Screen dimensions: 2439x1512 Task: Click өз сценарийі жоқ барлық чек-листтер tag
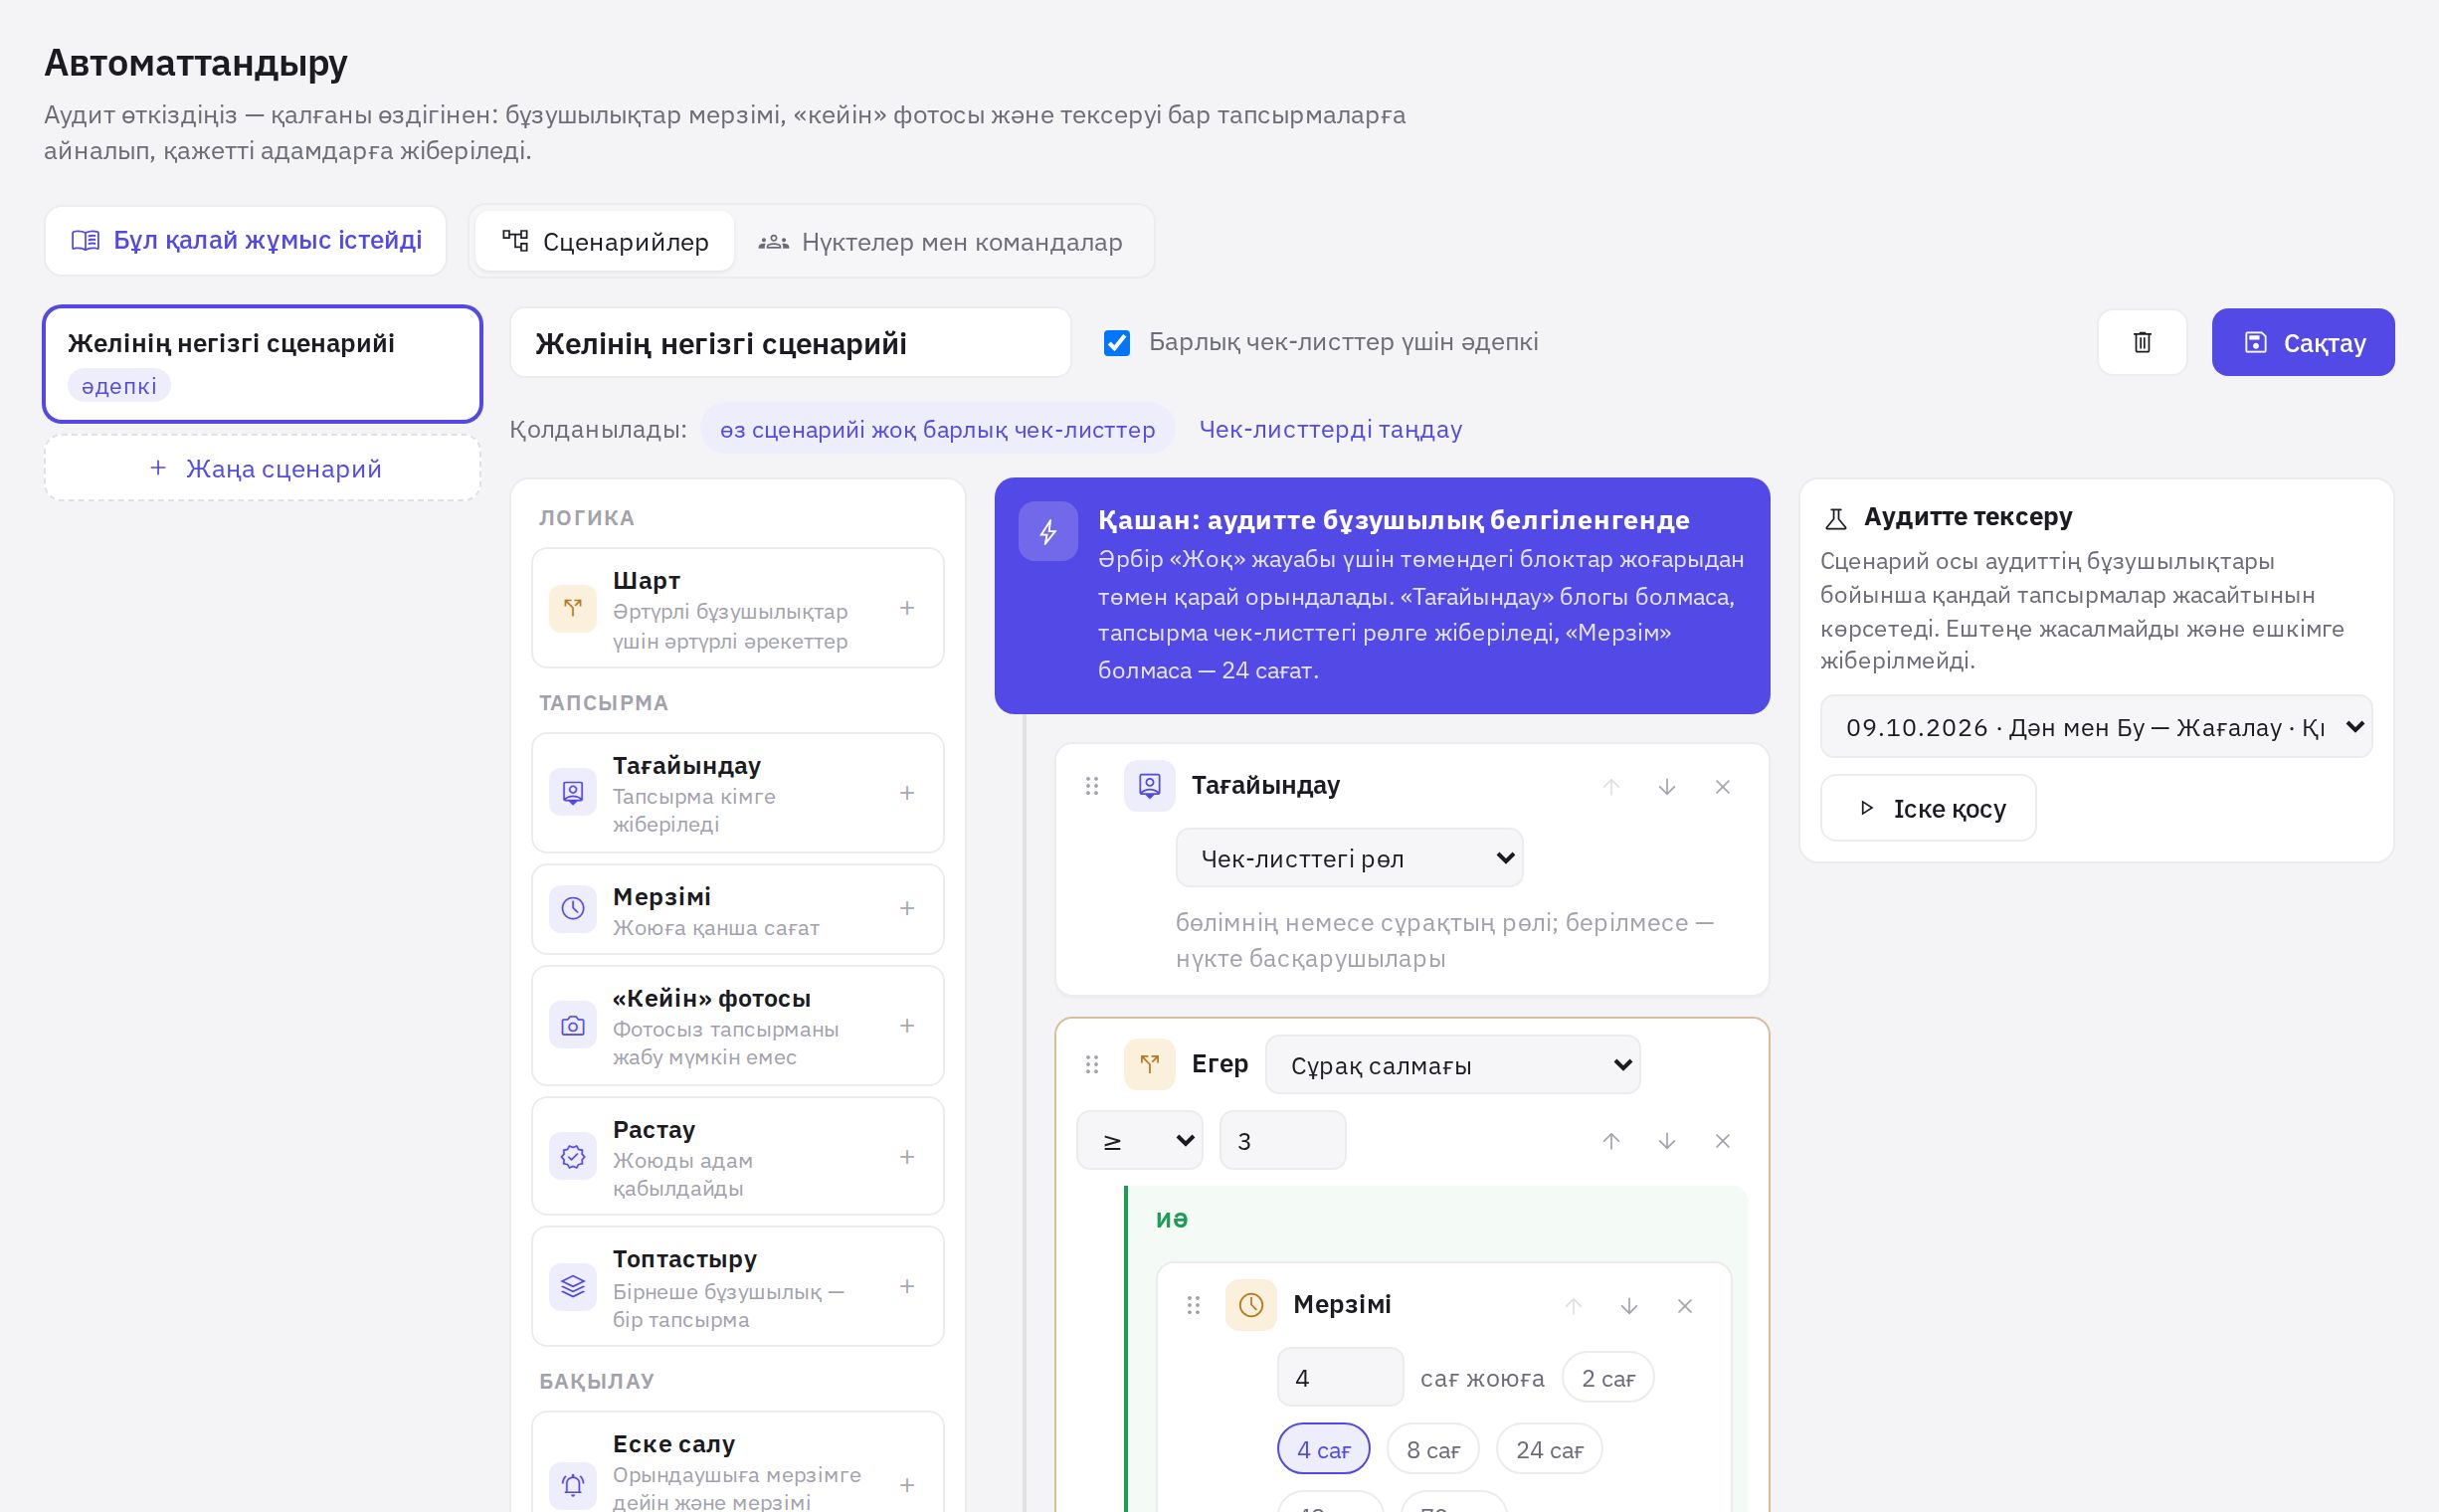click(936, 429)
